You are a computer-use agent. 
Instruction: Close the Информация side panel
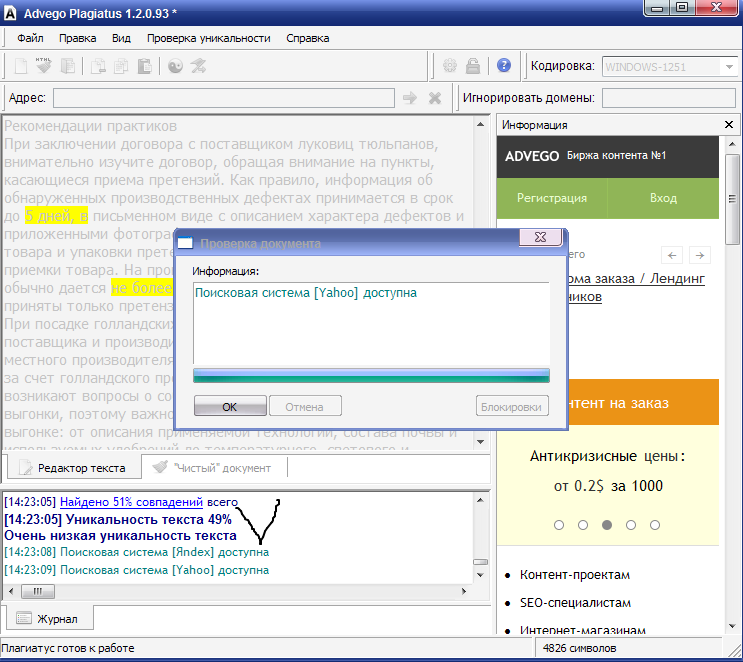click(729, 125)
